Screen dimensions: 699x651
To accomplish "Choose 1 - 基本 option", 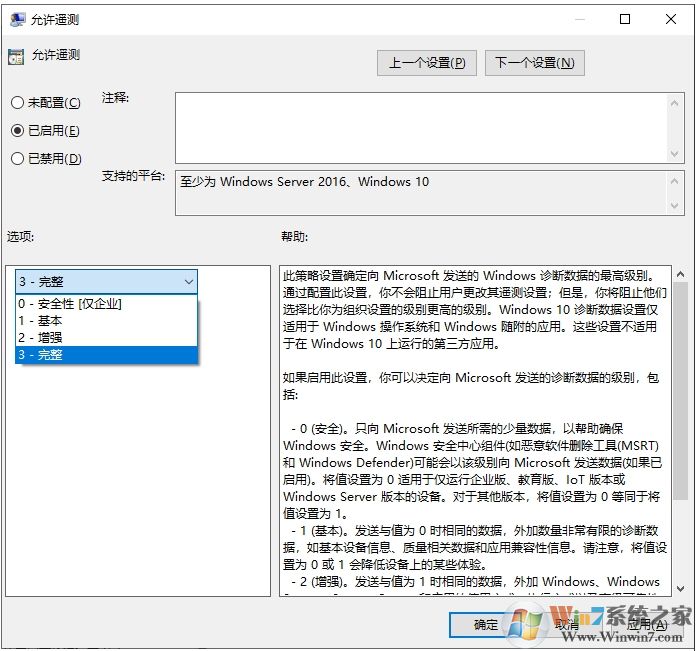I will 107,321.
